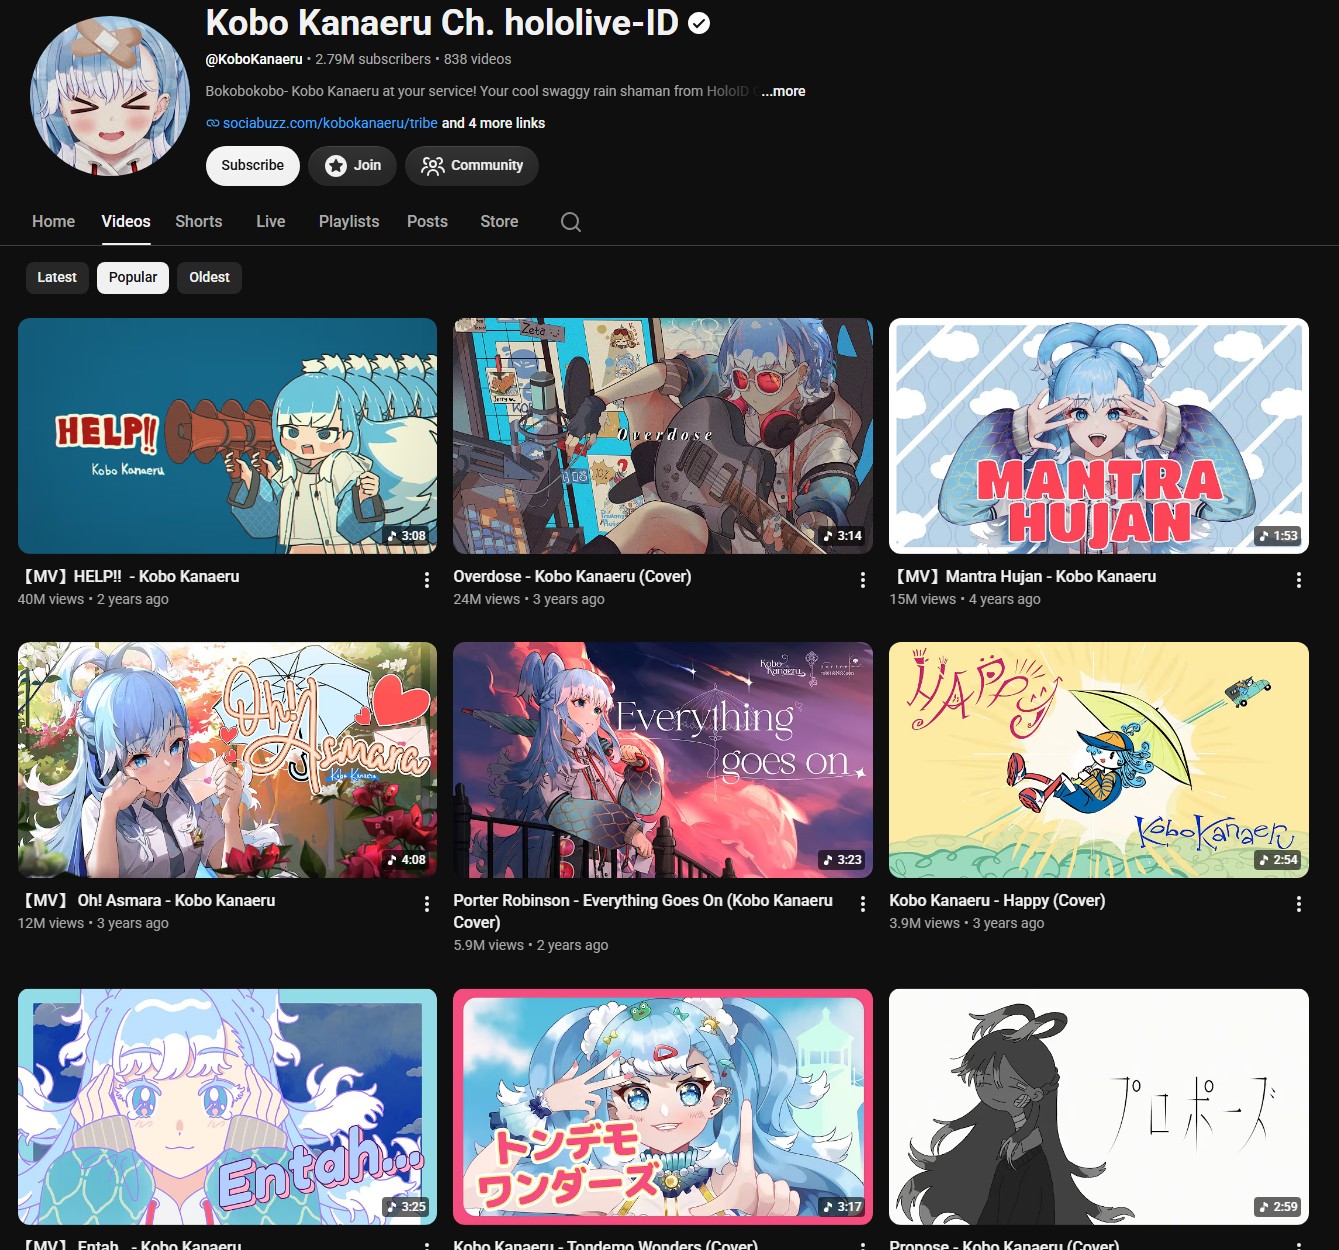Viewport: 1339px width, 1250px height.
Task: Select the Popular sort chip
Action: coord(133,278)
